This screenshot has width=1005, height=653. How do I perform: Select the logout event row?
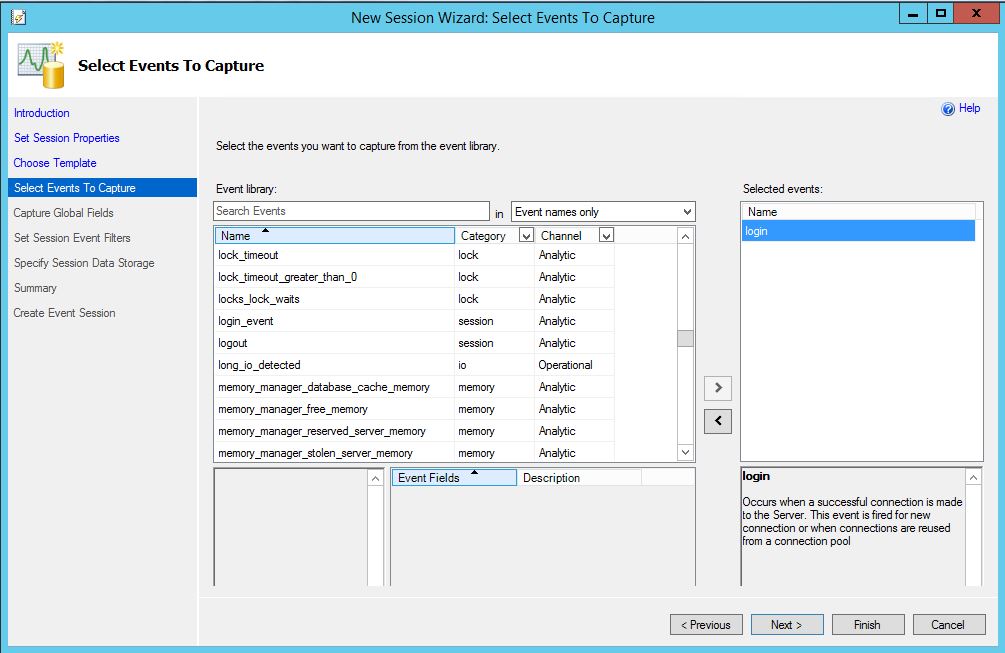coord(414,343)
